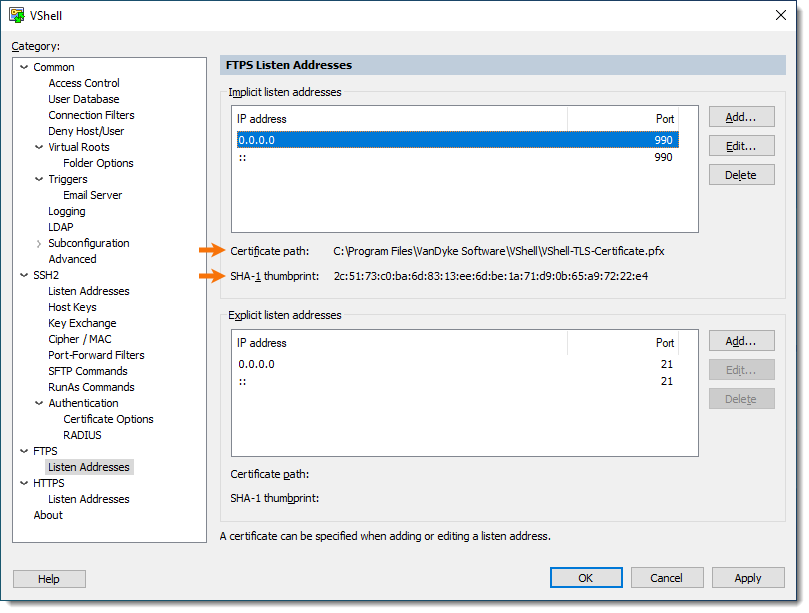The image size is (809, 613).
Task: Collapse the SSH2 category
Action: click(x=24, y=276)
